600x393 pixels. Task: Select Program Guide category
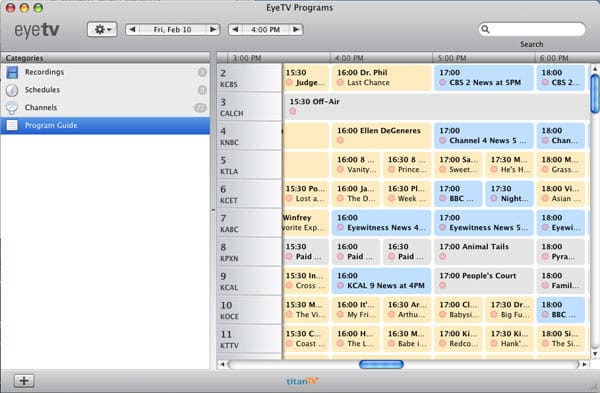pyautogui.click(x=105, y=125)
